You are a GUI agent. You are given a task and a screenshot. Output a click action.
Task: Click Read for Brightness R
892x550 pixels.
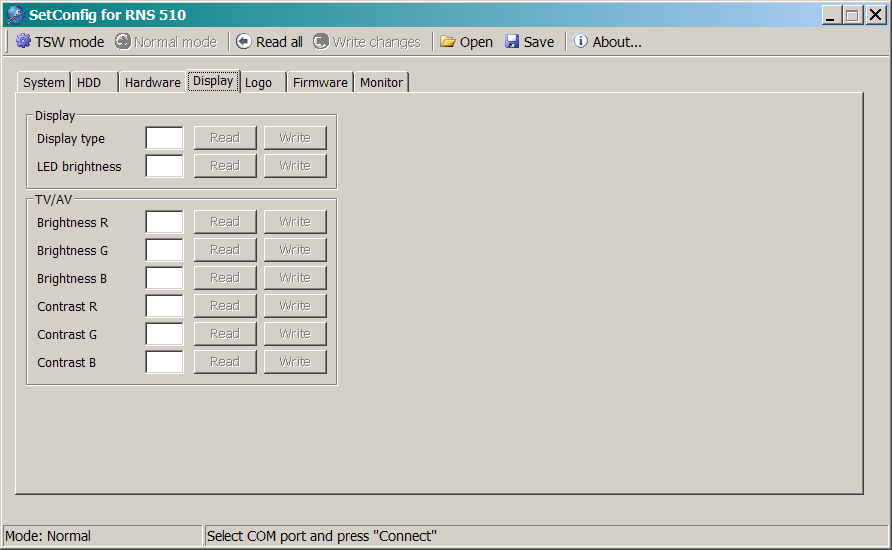[x=225, y=222]
